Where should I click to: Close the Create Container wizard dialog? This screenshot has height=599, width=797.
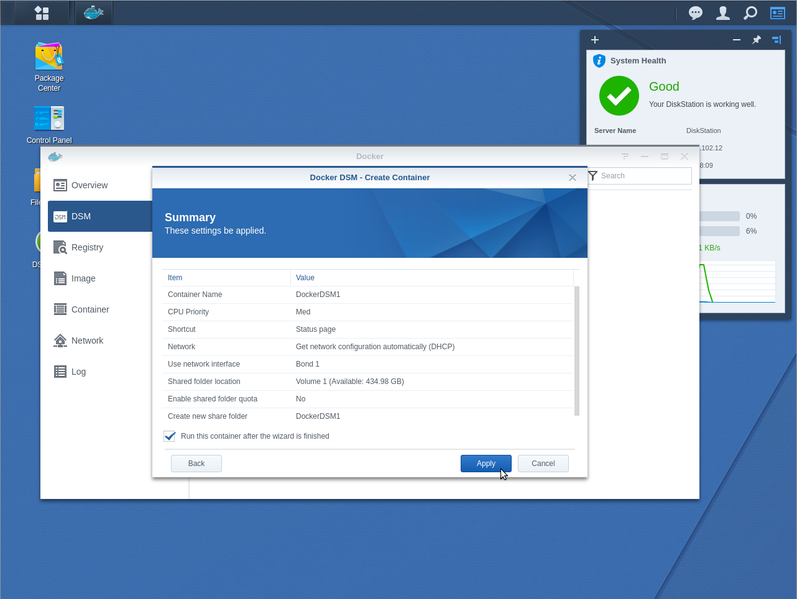coord(572,177)
